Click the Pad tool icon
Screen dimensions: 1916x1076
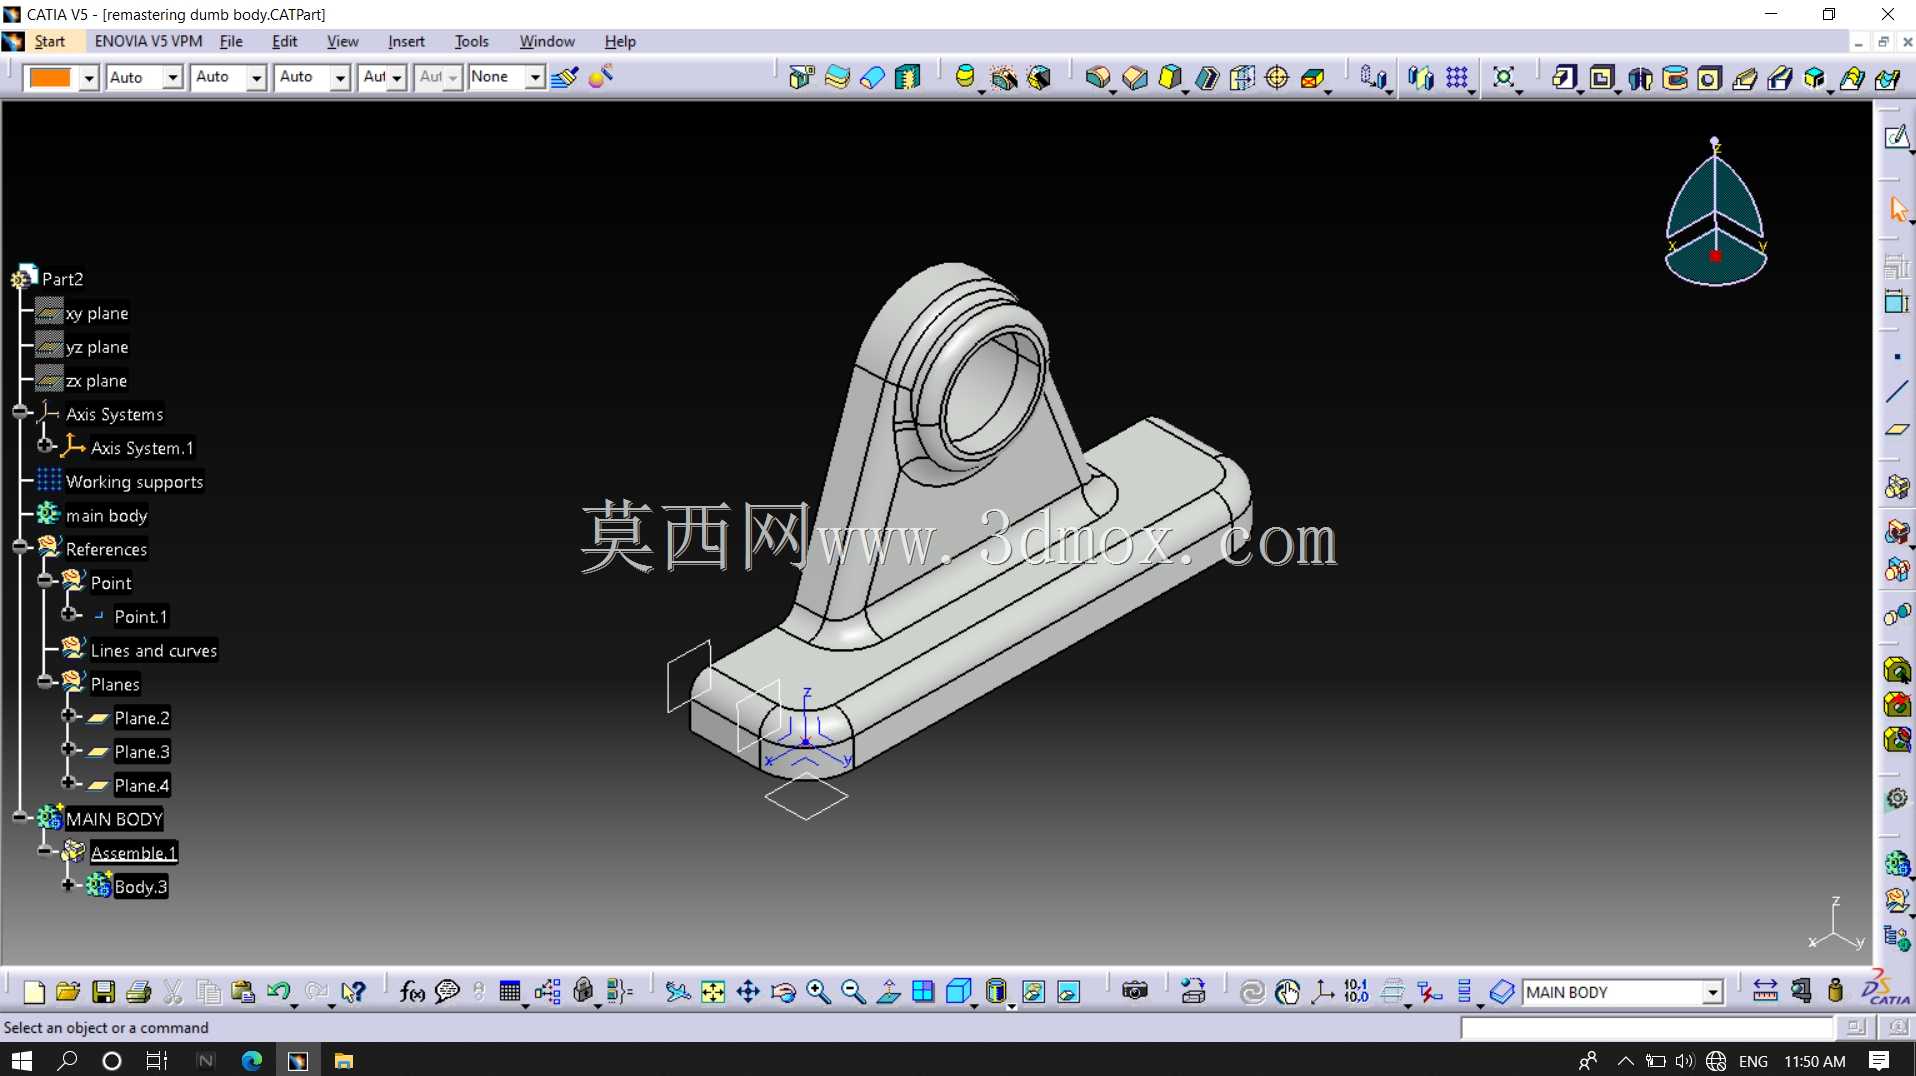[x=1563, y=77]
